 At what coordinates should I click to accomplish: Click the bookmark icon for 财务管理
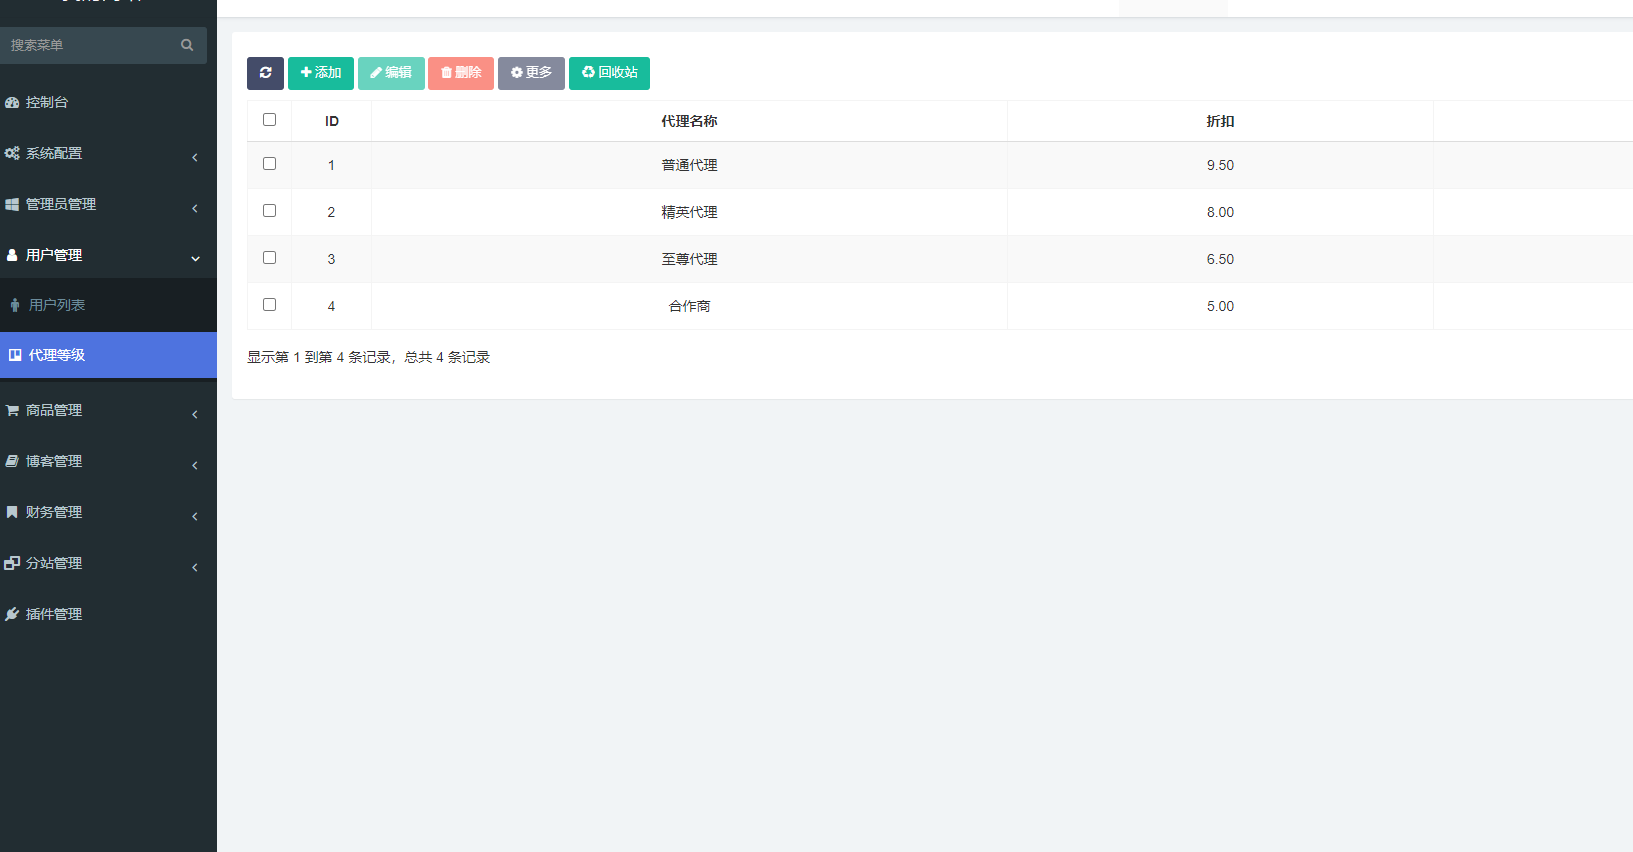(x=12, y=512)
